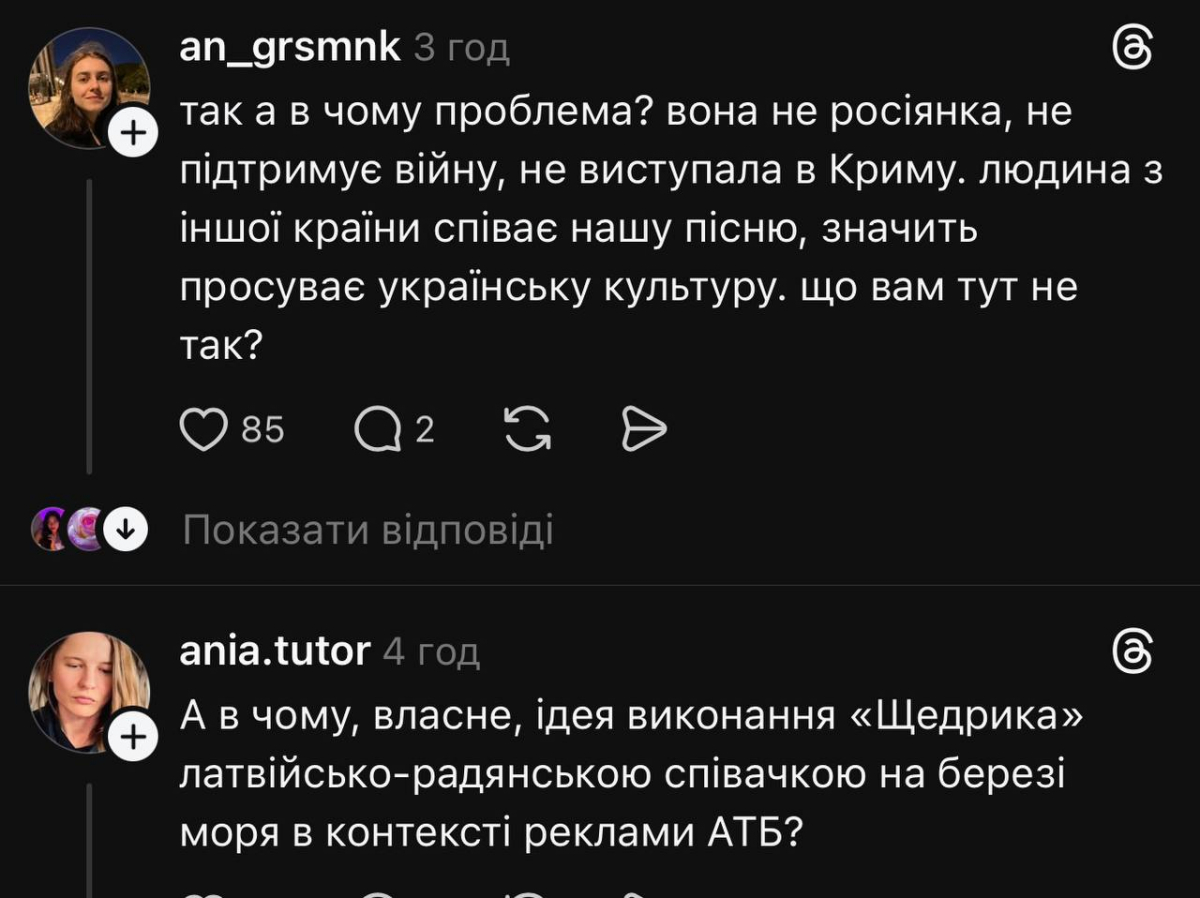
Task: Like the an_grsmnk comment with heart icon
Action: click(203, 430)
